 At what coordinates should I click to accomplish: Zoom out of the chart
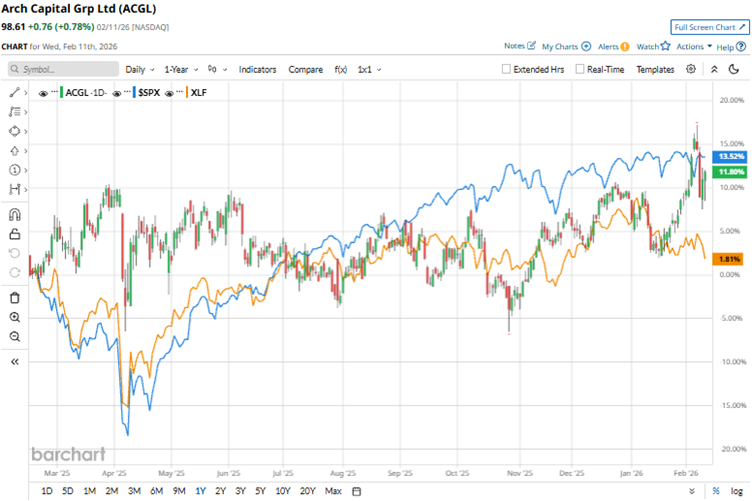[x=14, y=336]
